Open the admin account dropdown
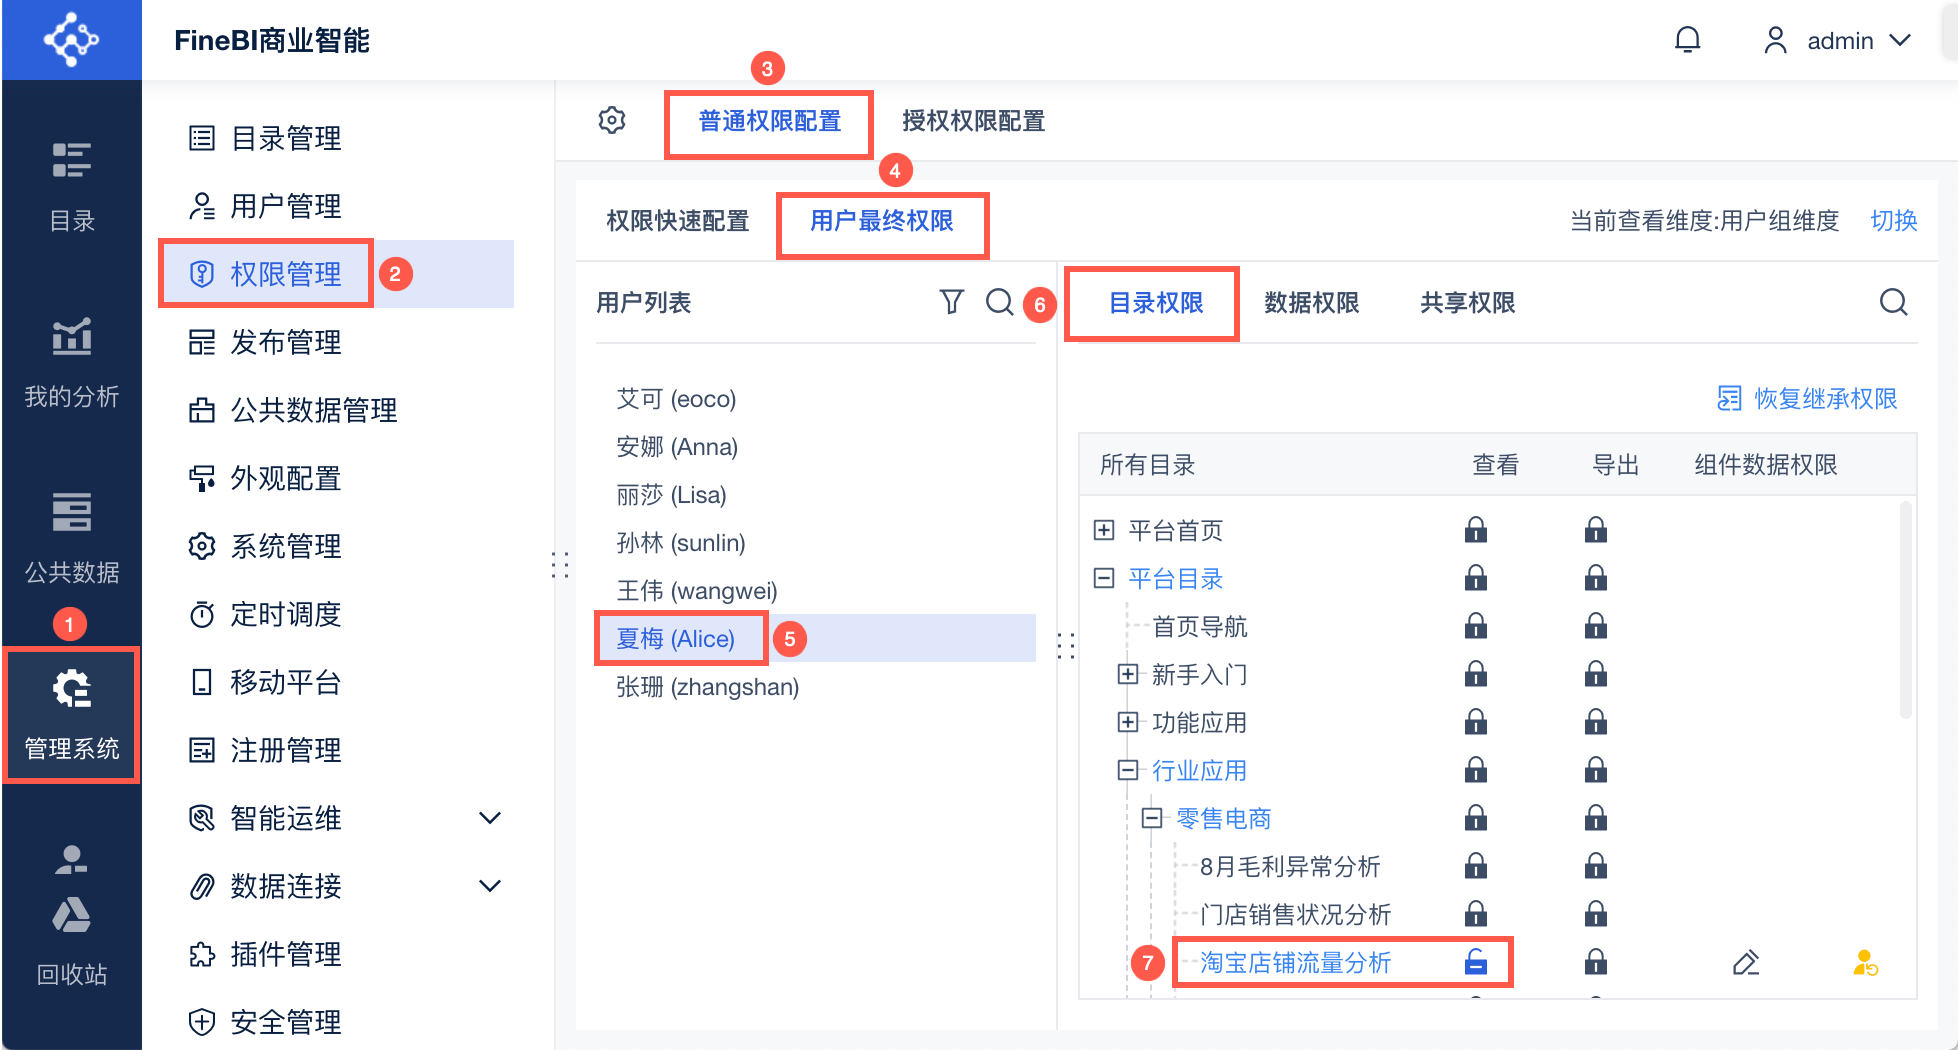 tap(1838, 41)
